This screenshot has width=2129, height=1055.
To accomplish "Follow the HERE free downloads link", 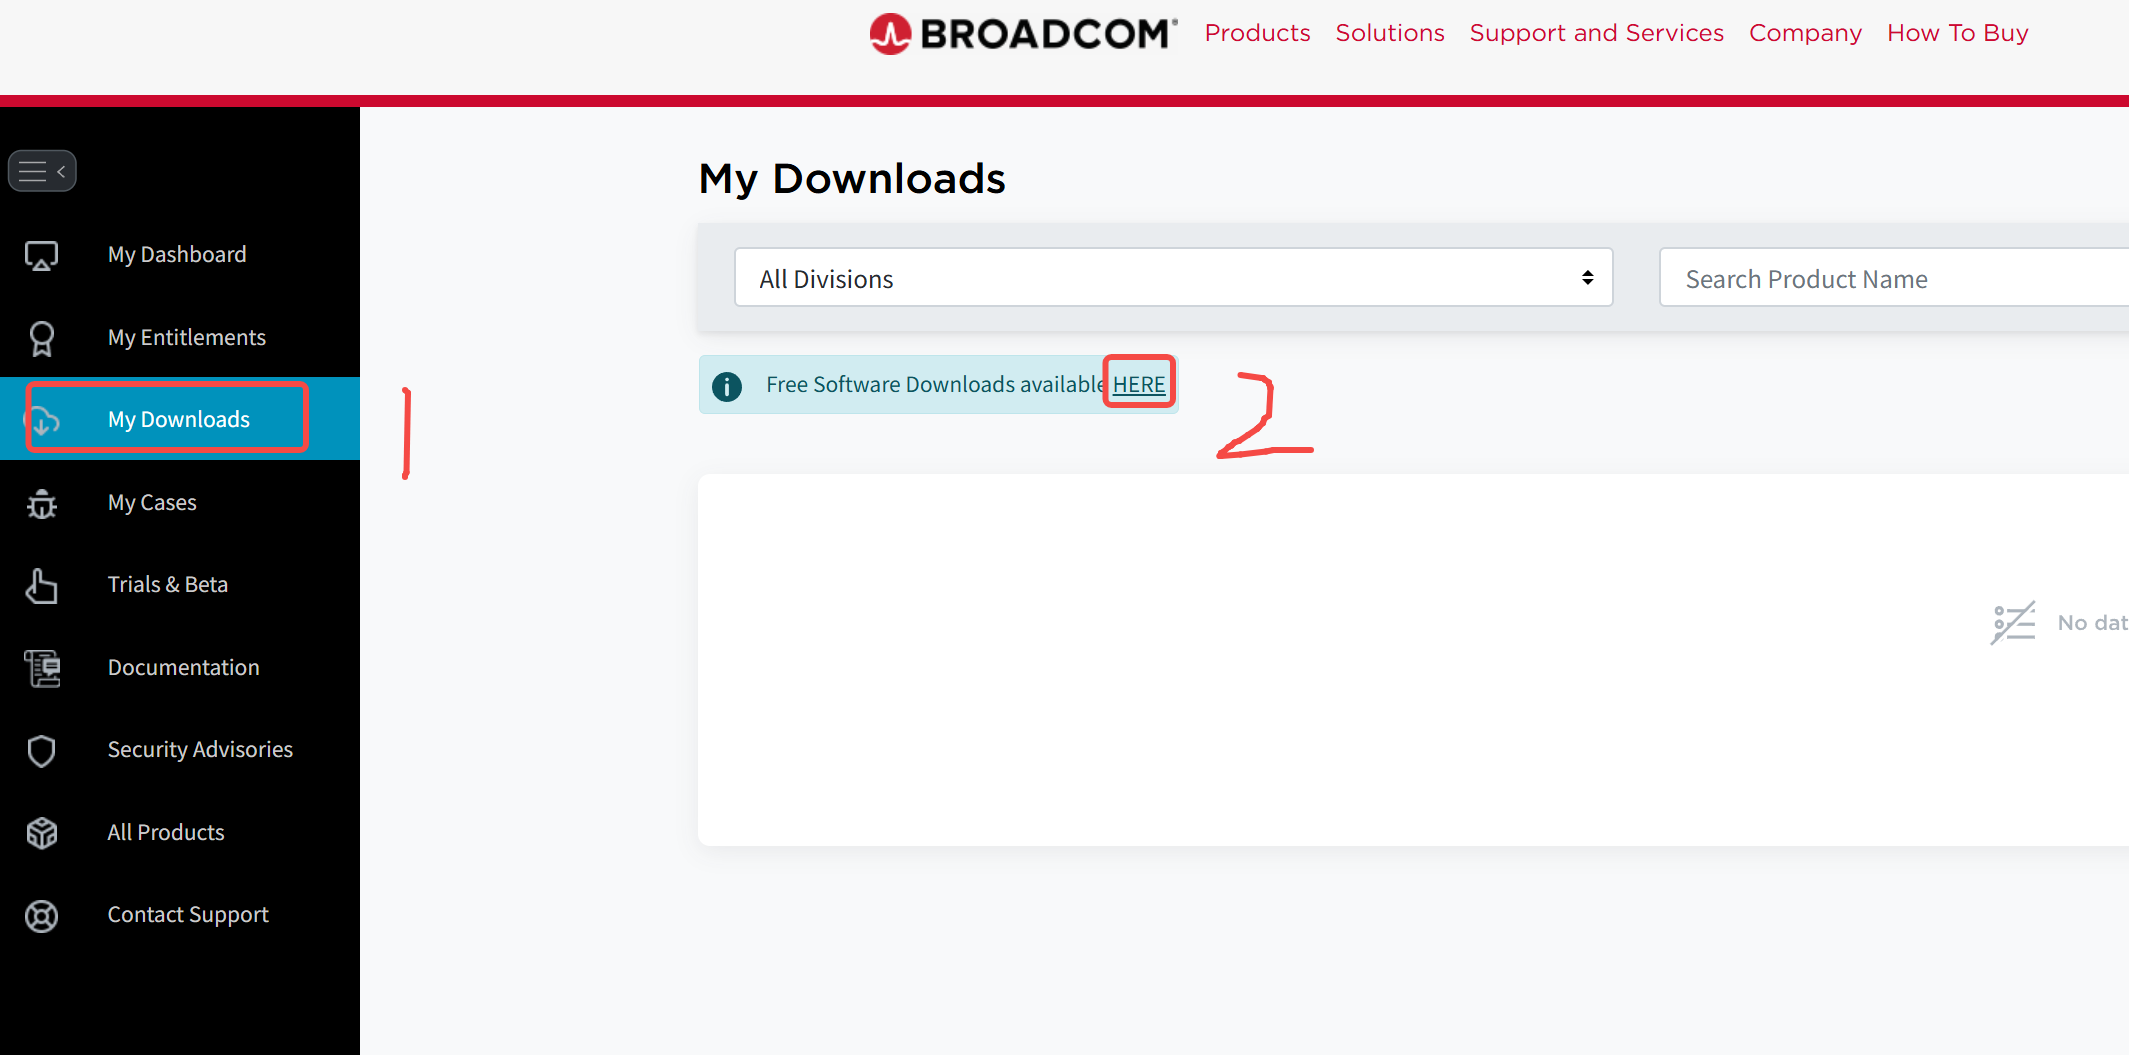I will point(1139,384).
